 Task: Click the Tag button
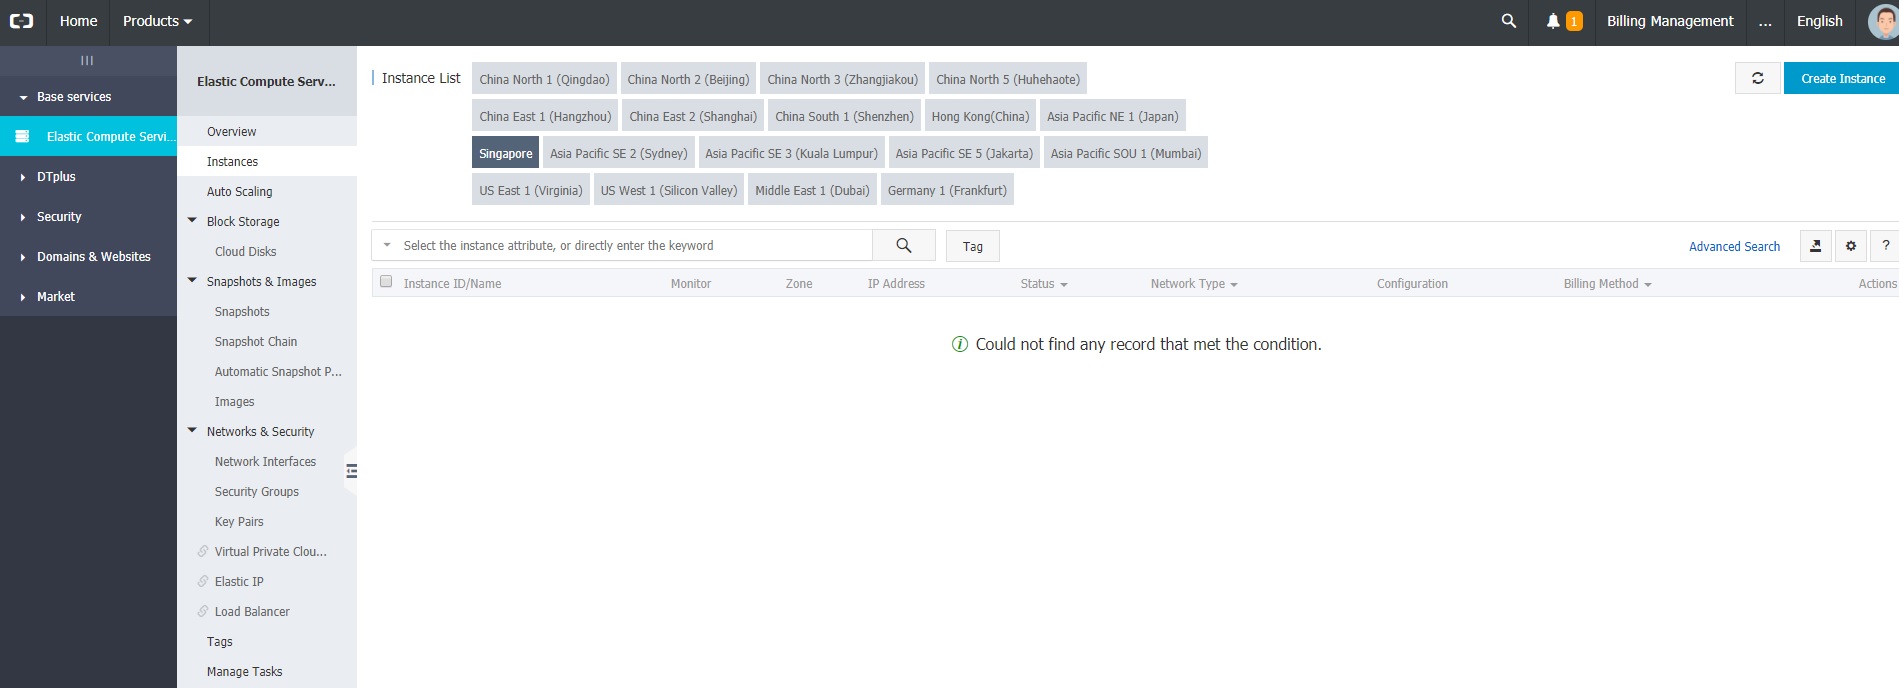[973, 246]
